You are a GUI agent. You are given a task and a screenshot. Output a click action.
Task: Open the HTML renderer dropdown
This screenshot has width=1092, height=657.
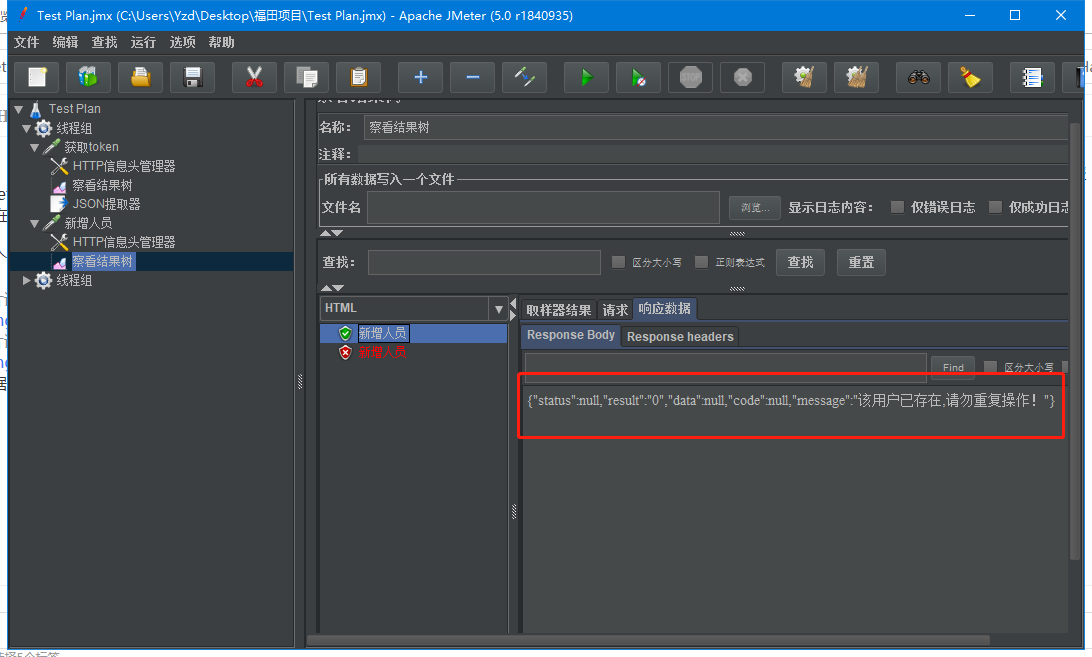click(x=498, y=309)
